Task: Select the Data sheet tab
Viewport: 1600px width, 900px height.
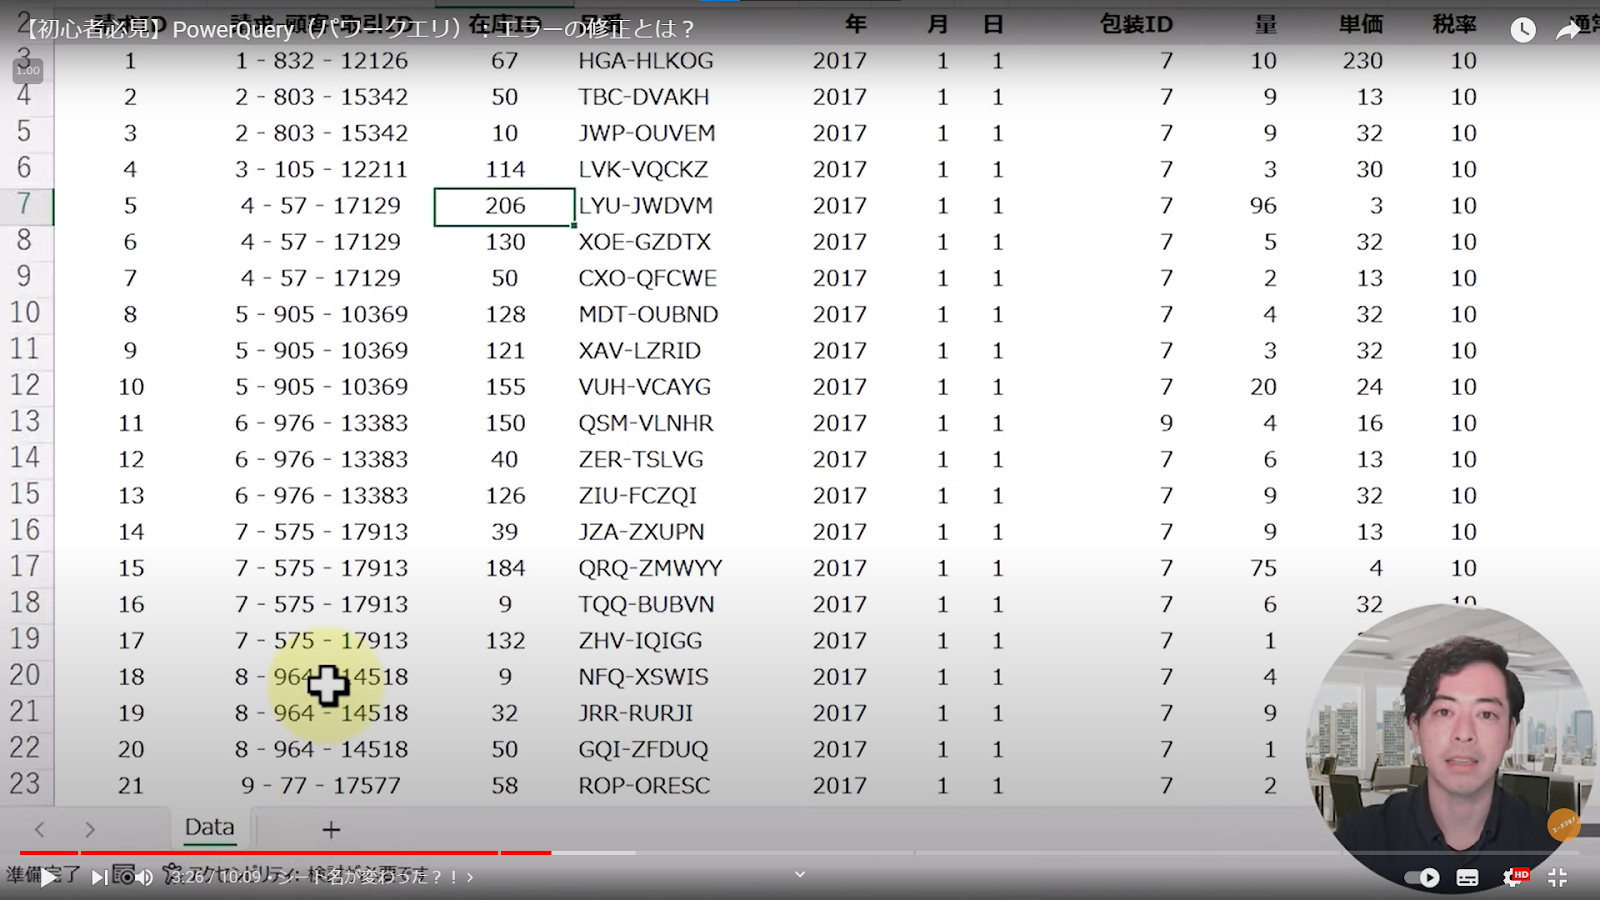Action: tap(209, 828)
